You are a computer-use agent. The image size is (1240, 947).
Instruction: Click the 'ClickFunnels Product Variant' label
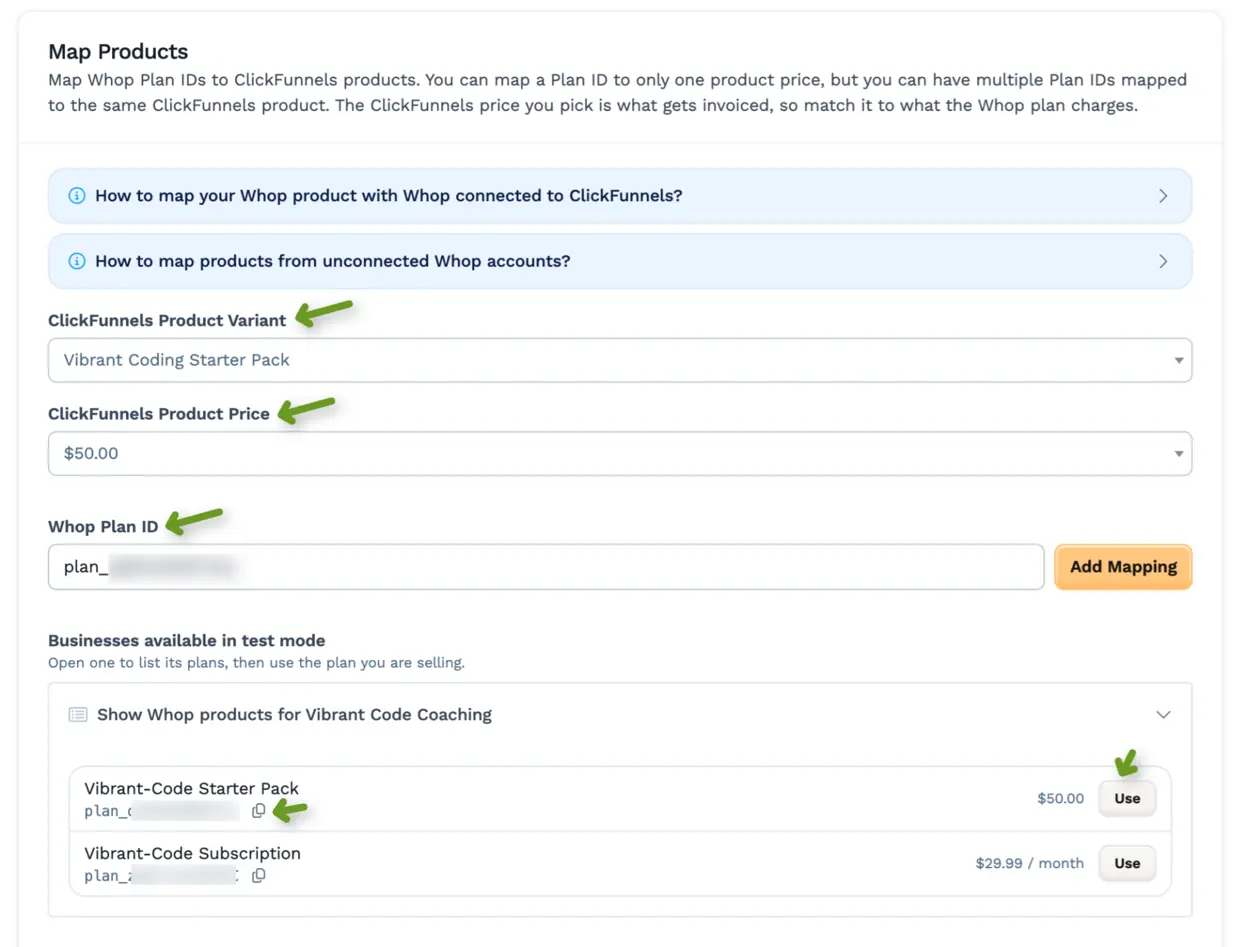[x=167, y=320]
